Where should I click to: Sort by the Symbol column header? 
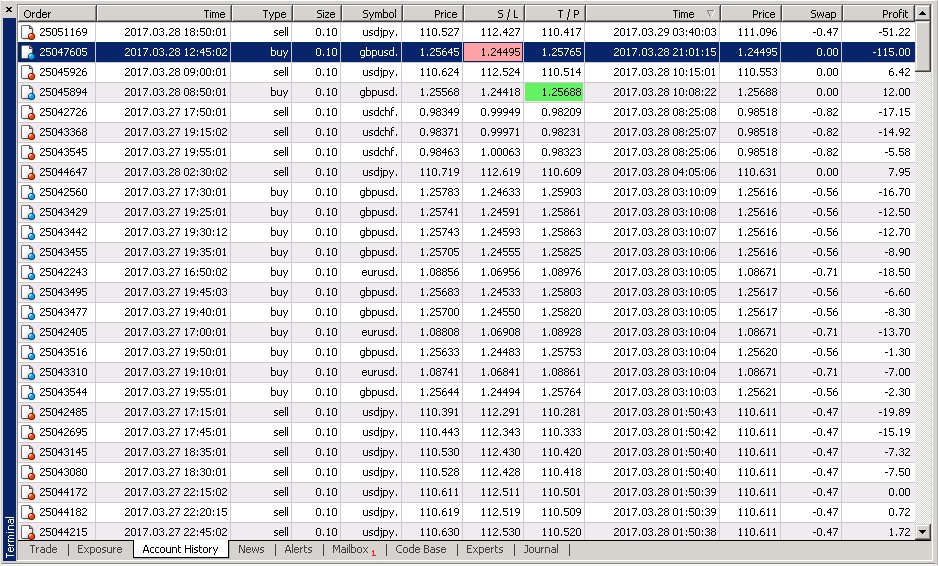371,14
